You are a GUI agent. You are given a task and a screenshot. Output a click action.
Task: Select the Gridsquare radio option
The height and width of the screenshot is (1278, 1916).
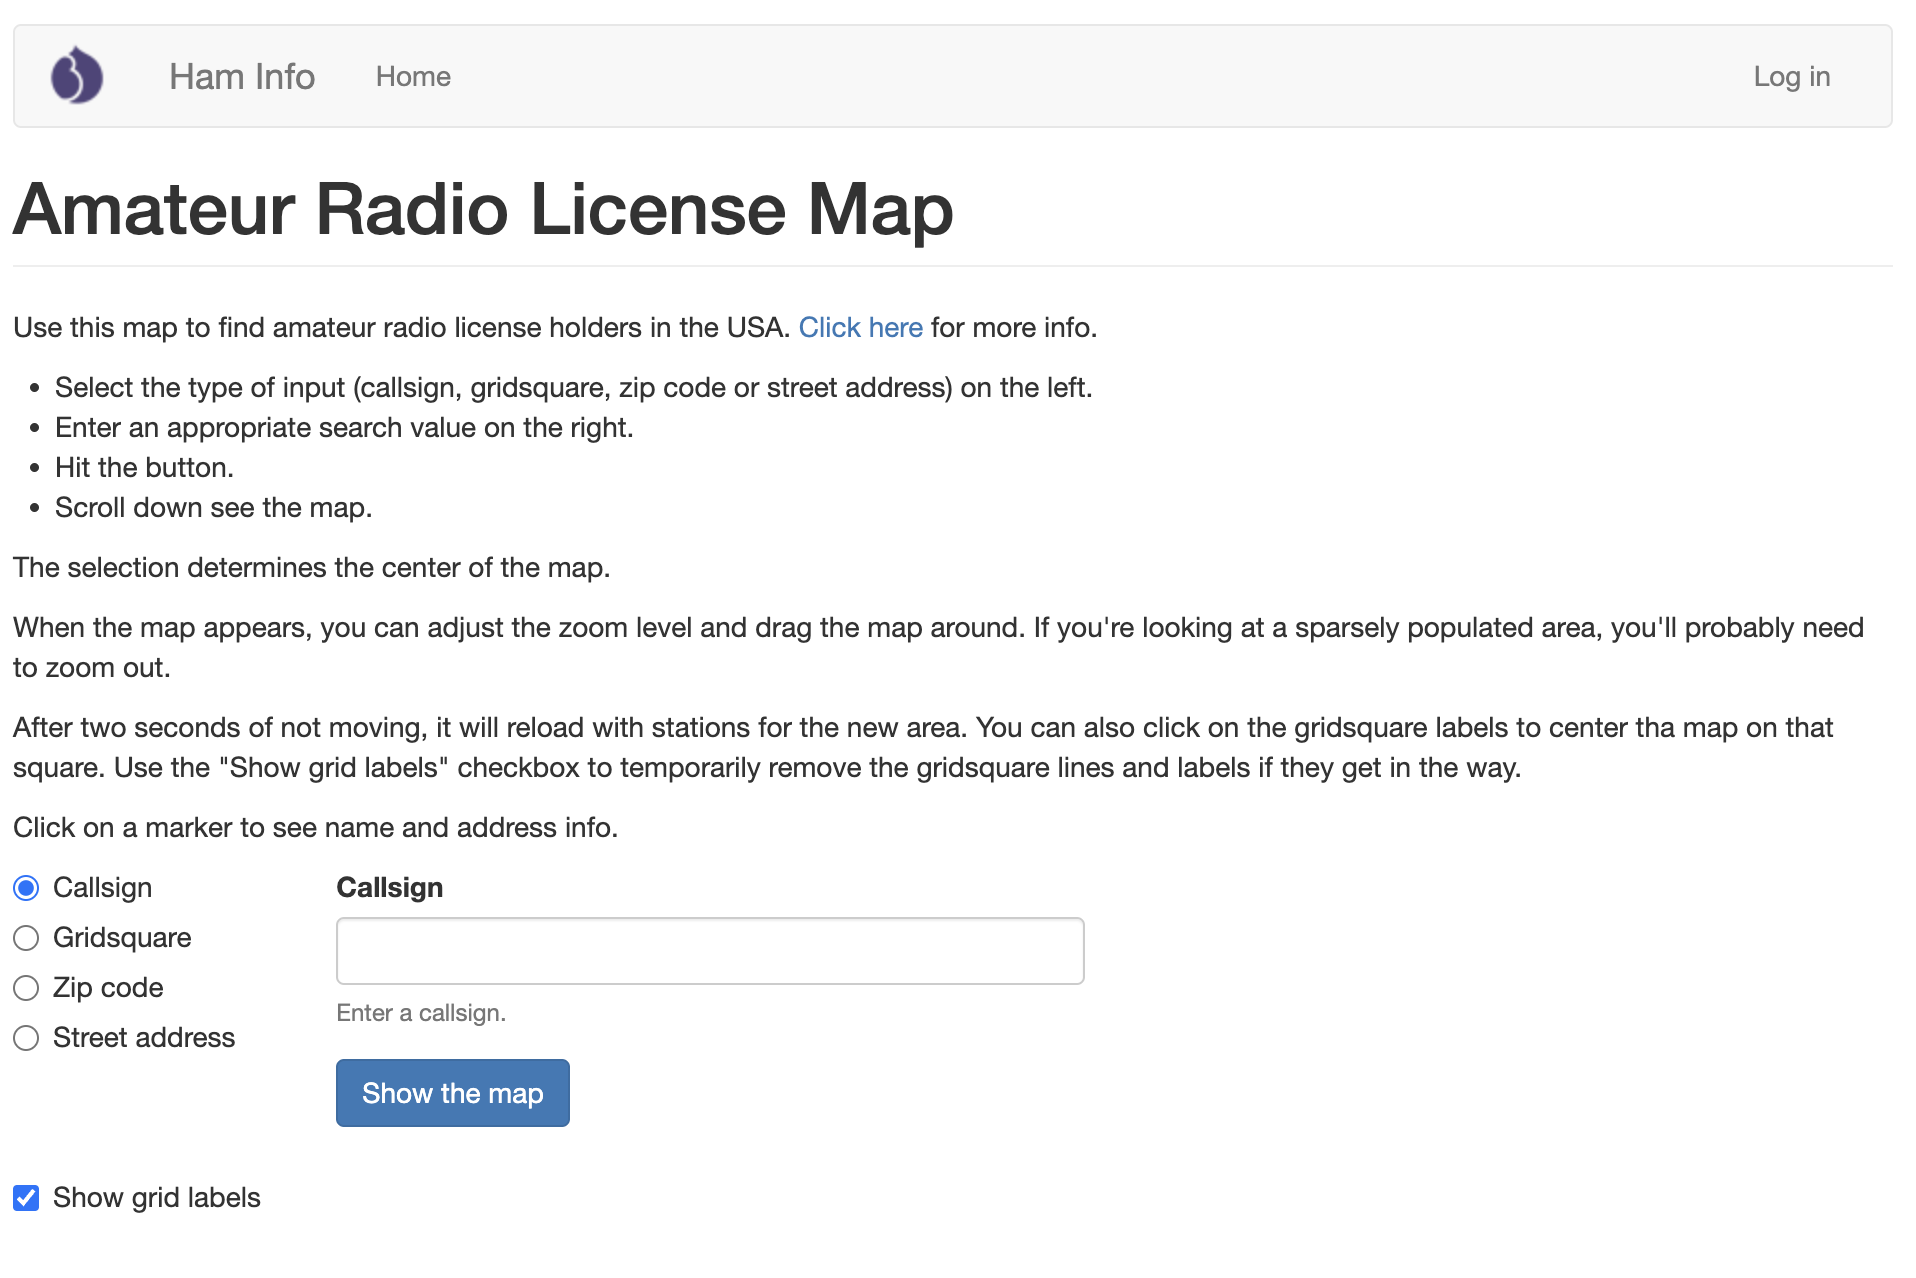(26, 938)
